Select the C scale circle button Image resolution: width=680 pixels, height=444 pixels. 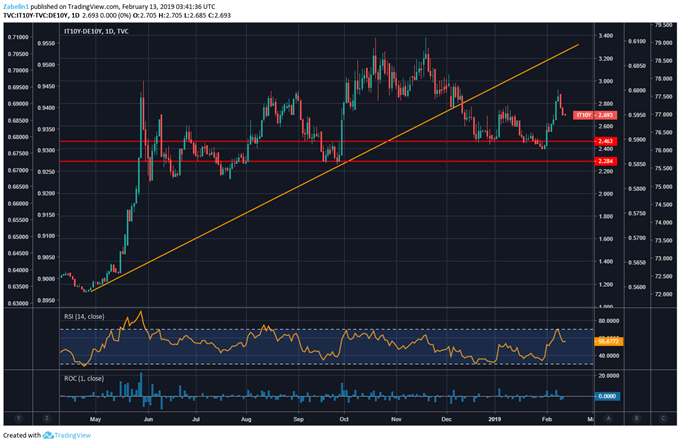pos(664,418)
